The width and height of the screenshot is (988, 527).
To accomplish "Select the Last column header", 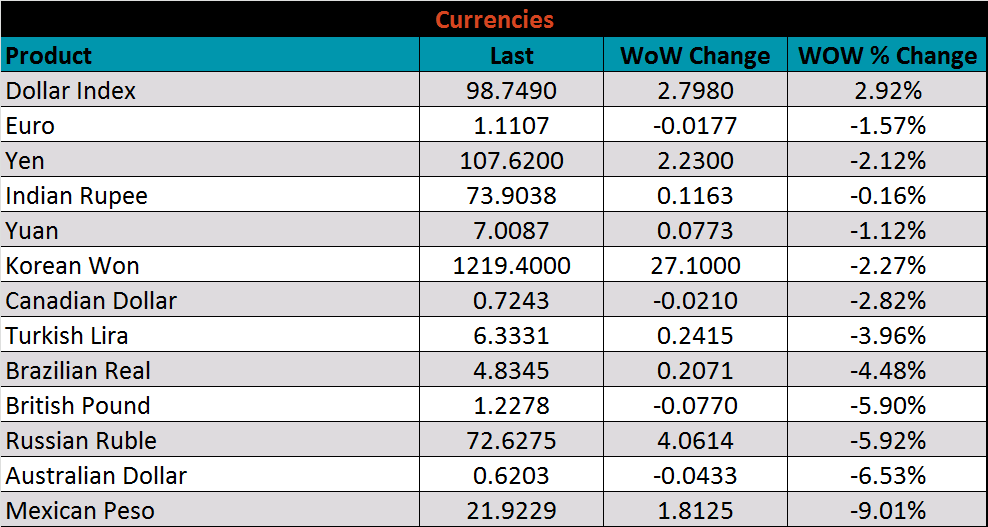I will click(x=511, y=56).
